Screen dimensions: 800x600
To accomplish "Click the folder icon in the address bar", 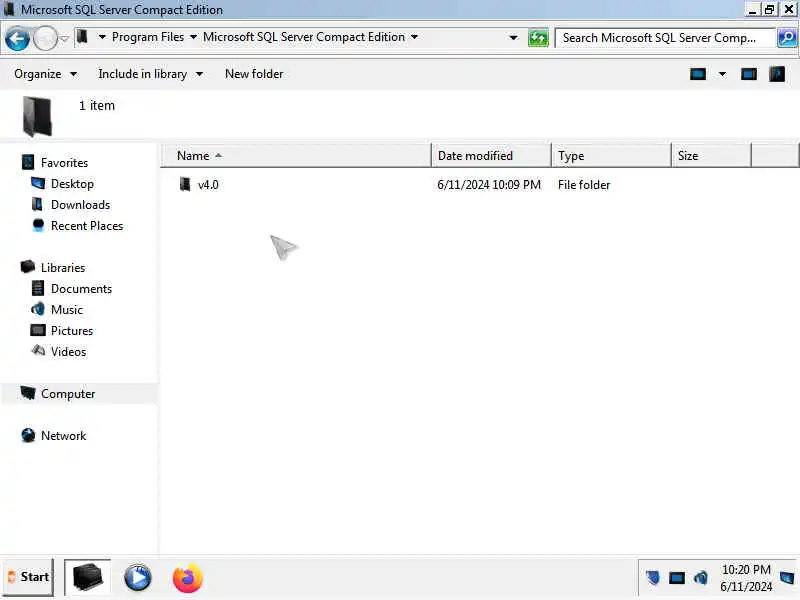I will (x=82, y=37).
